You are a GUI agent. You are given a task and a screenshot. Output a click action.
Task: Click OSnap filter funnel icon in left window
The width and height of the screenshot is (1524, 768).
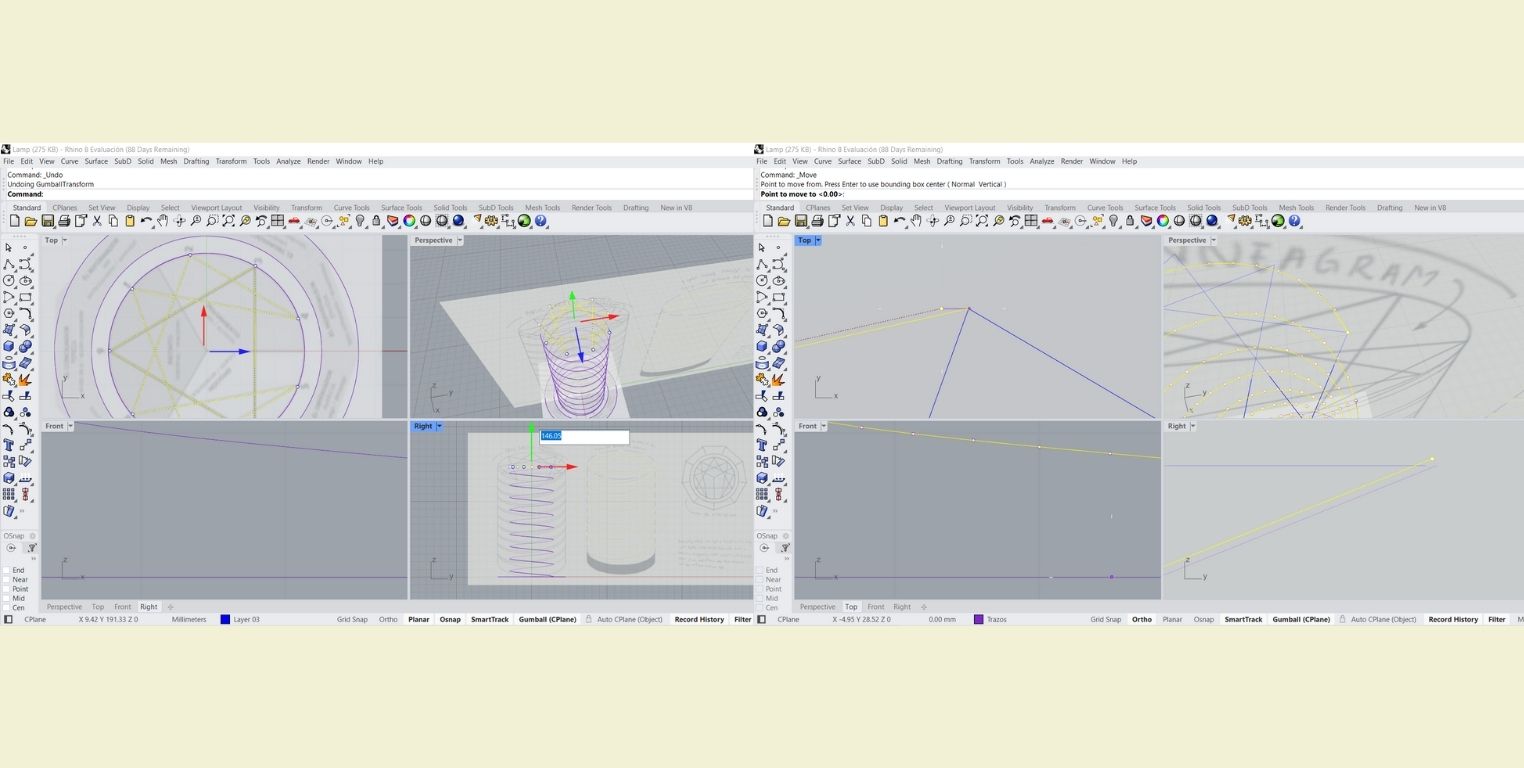(32, 547)
